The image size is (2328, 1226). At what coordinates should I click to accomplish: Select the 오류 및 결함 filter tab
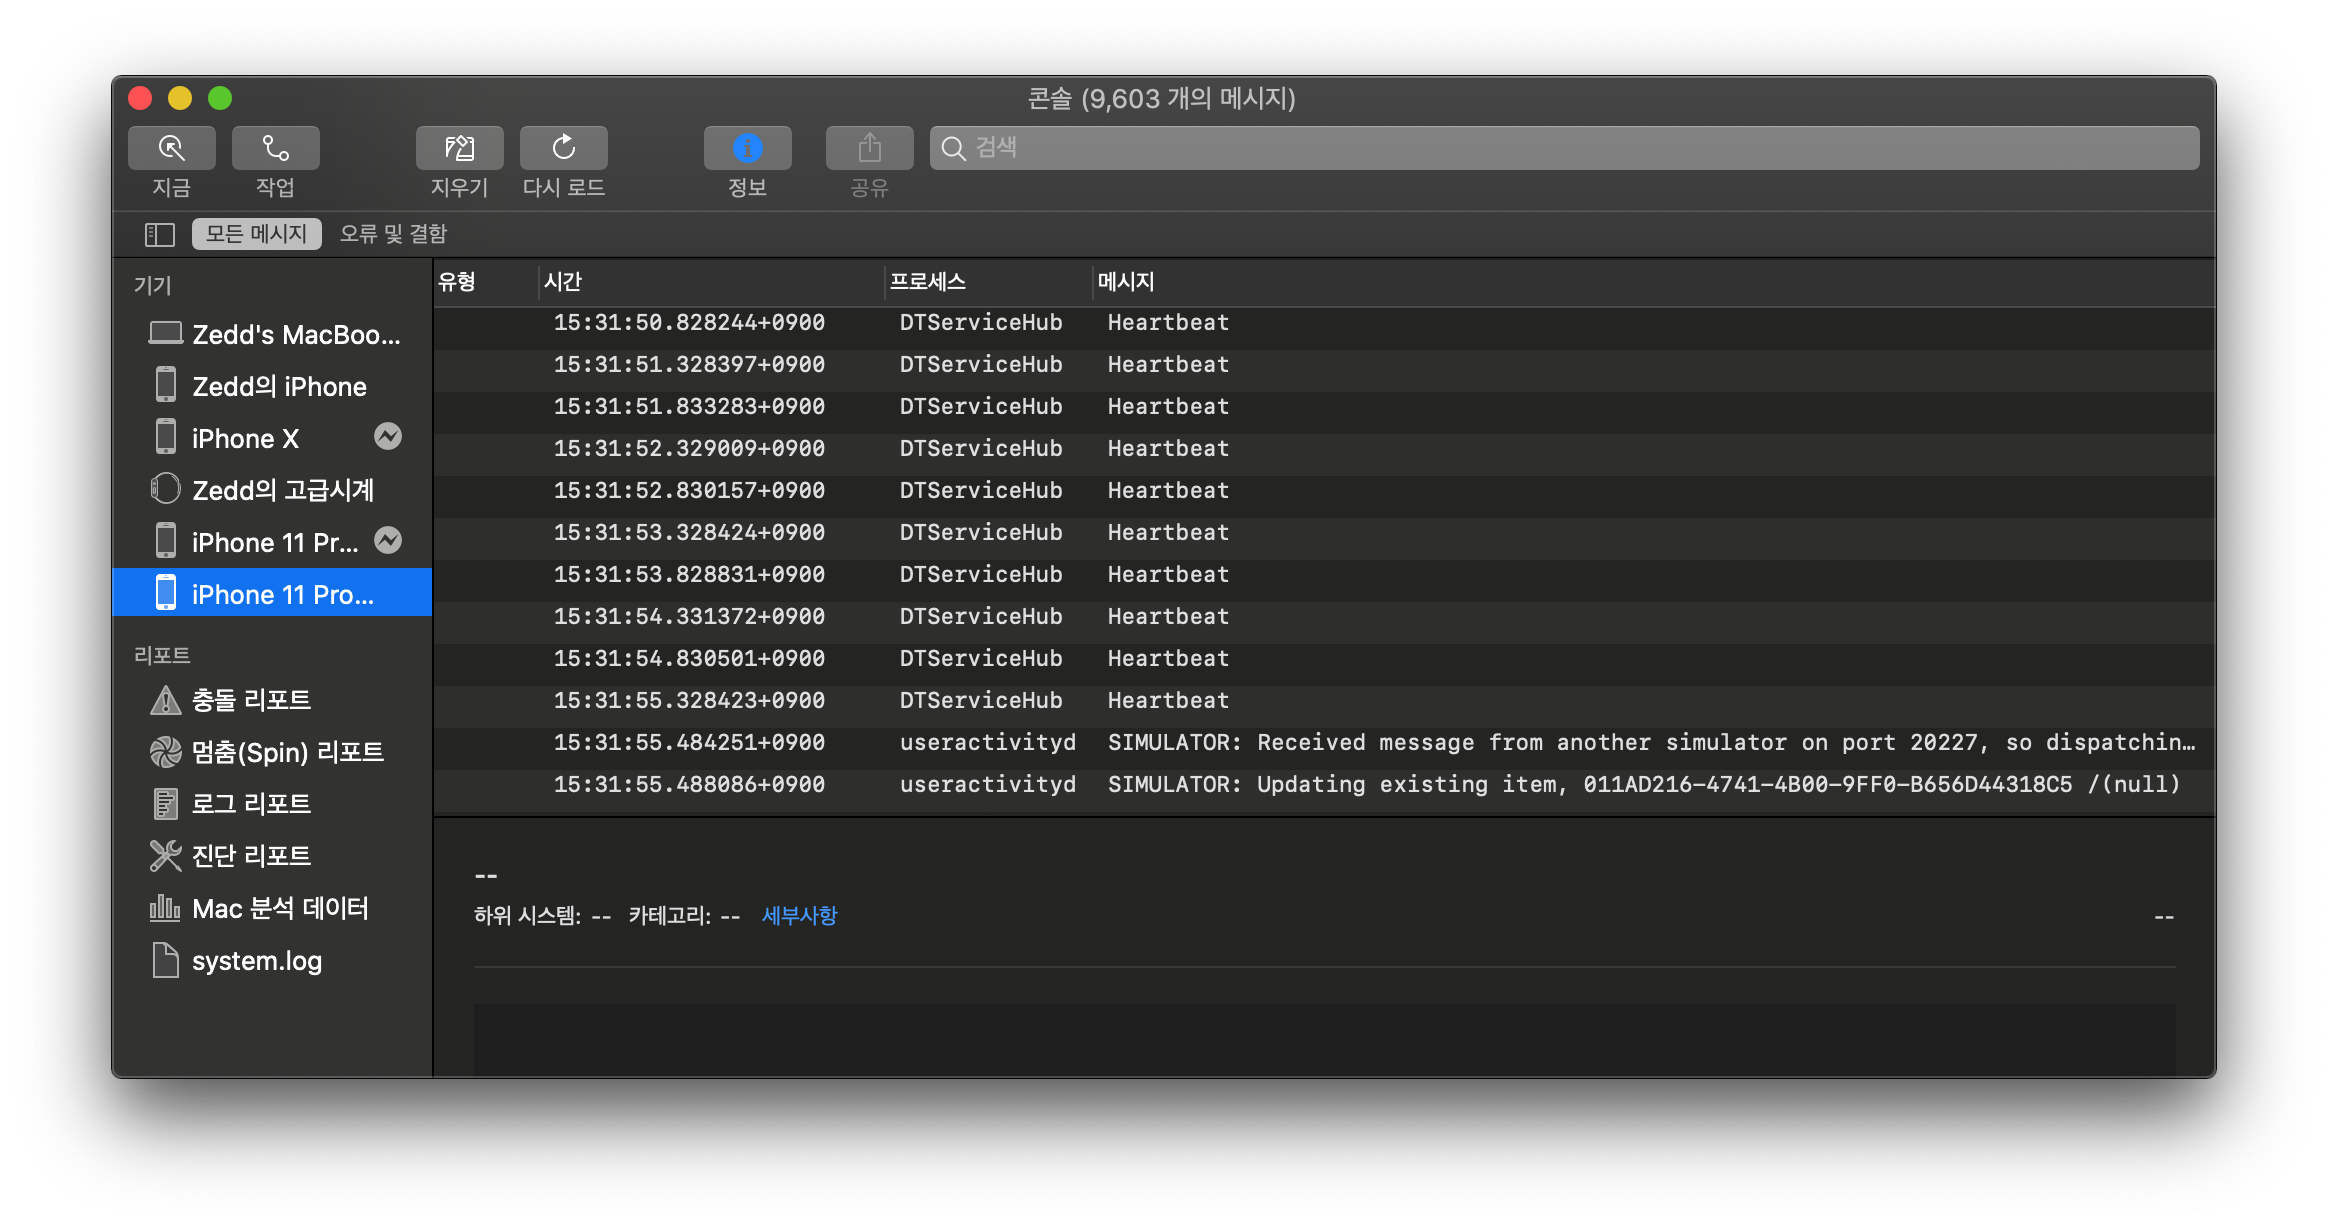point(393,234)
